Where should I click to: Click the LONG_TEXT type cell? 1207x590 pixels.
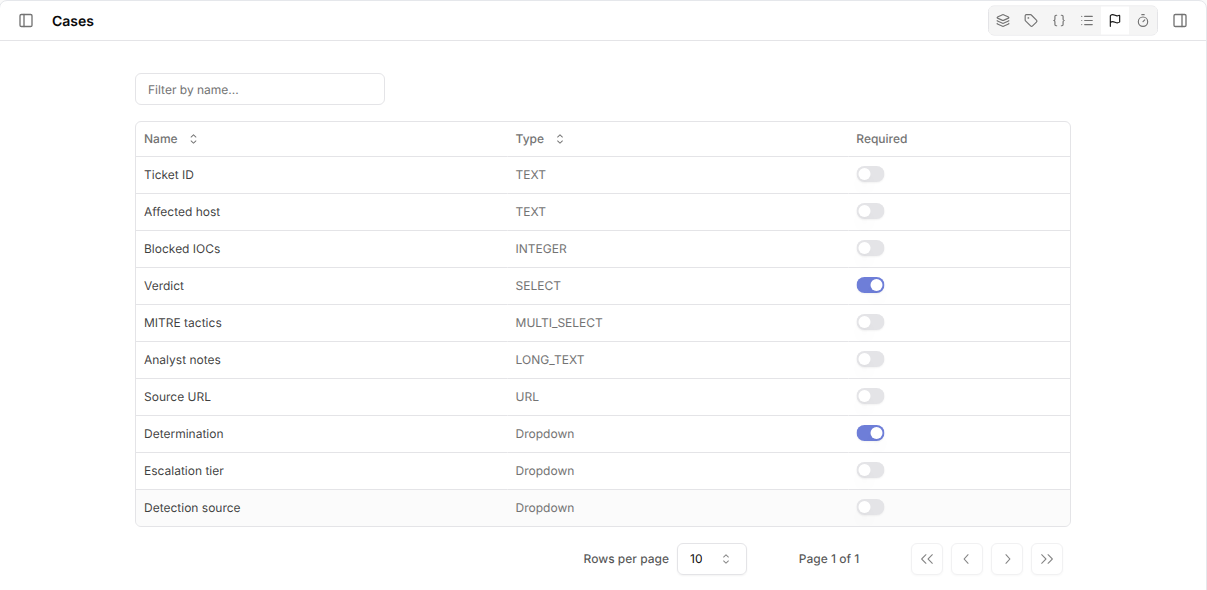click(x=550, y=360)
